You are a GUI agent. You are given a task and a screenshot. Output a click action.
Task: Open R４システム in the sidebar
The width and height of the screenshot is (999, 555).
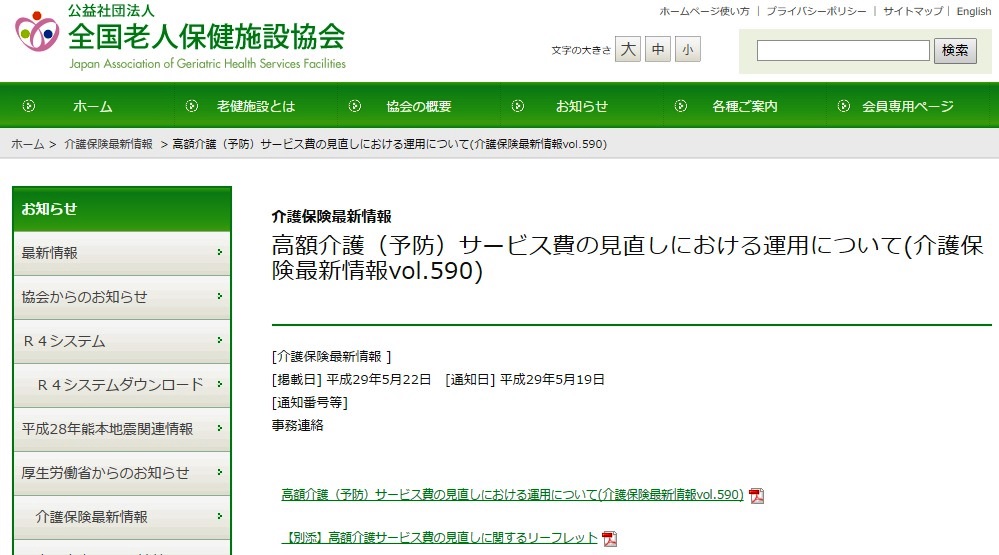coord(122,341)
